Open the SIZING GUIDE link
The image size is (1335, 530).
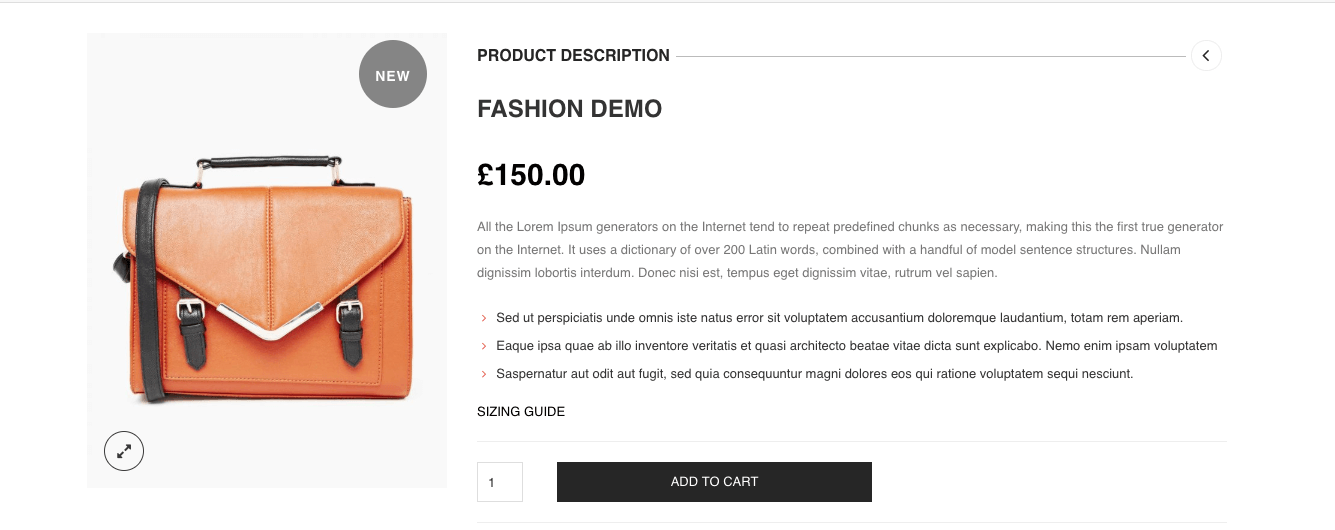521,411
